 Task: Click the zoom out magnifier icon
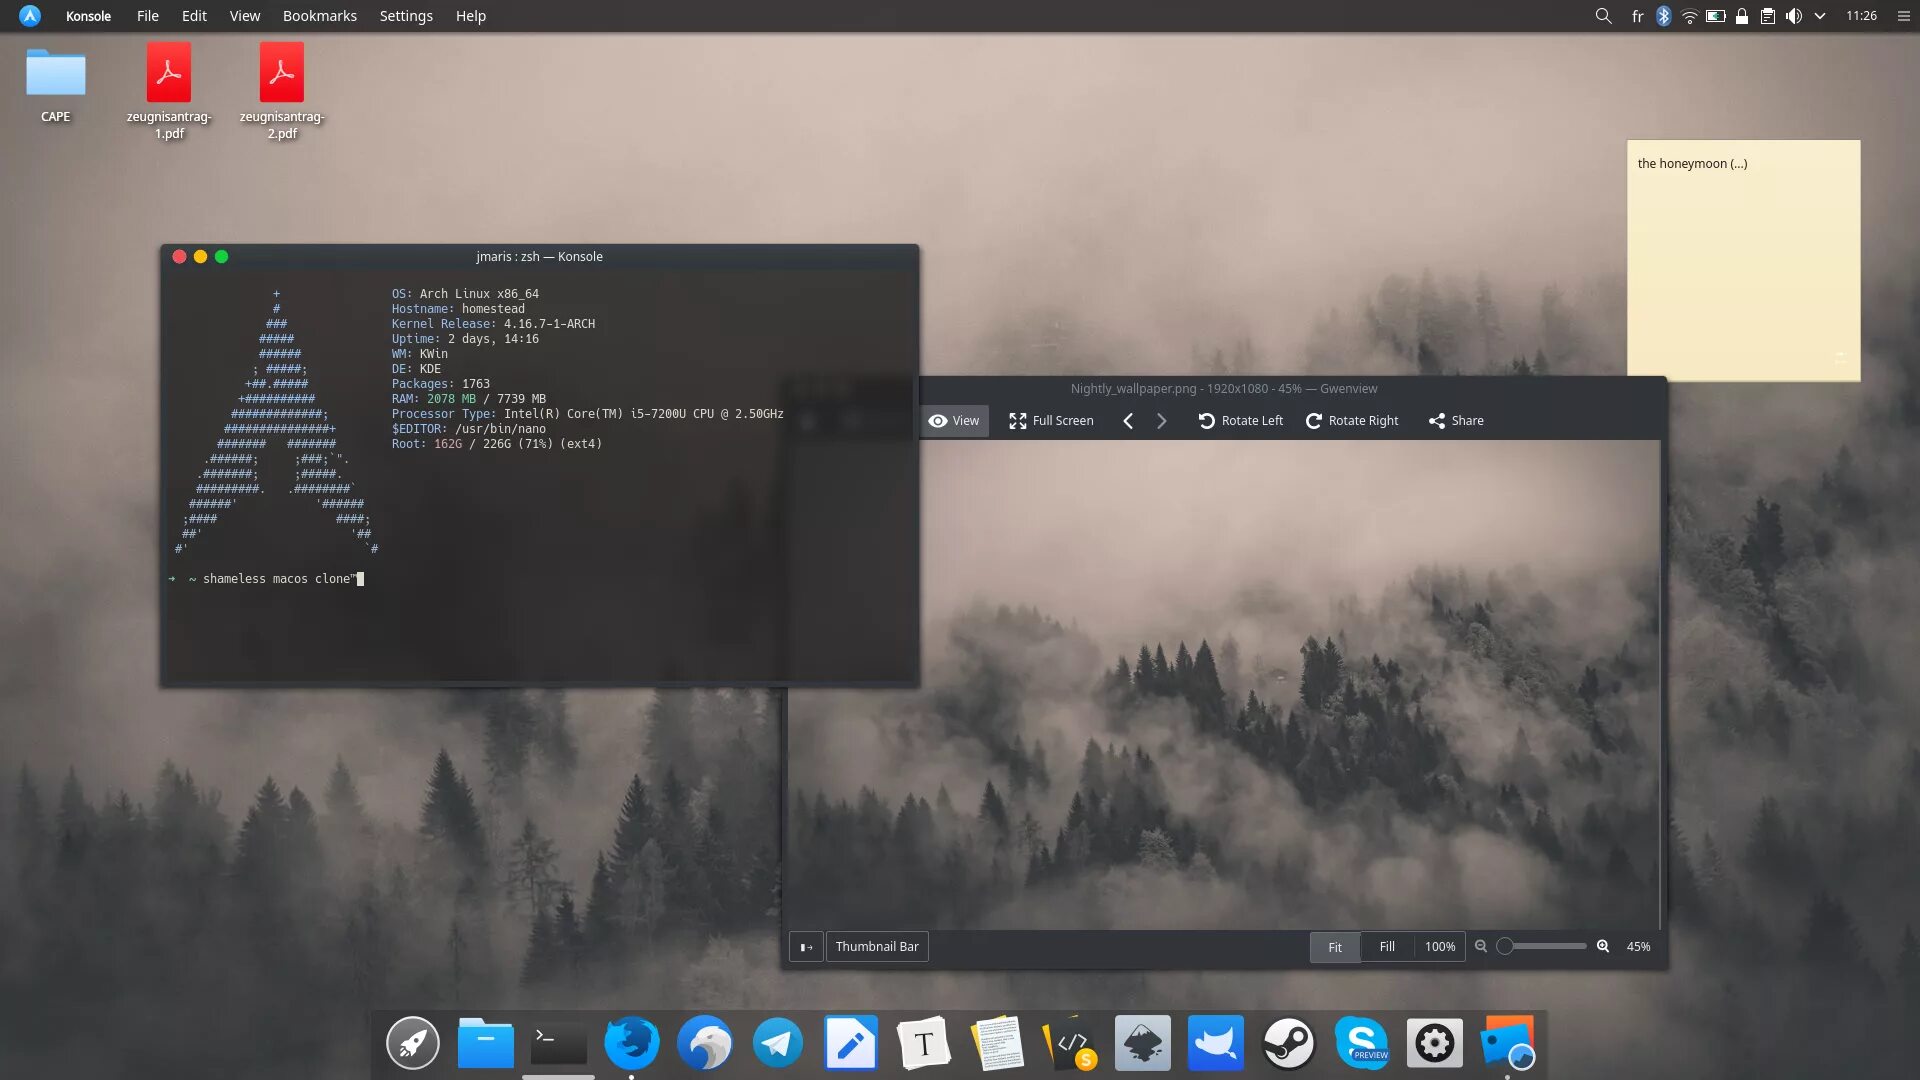(1481, 946)
